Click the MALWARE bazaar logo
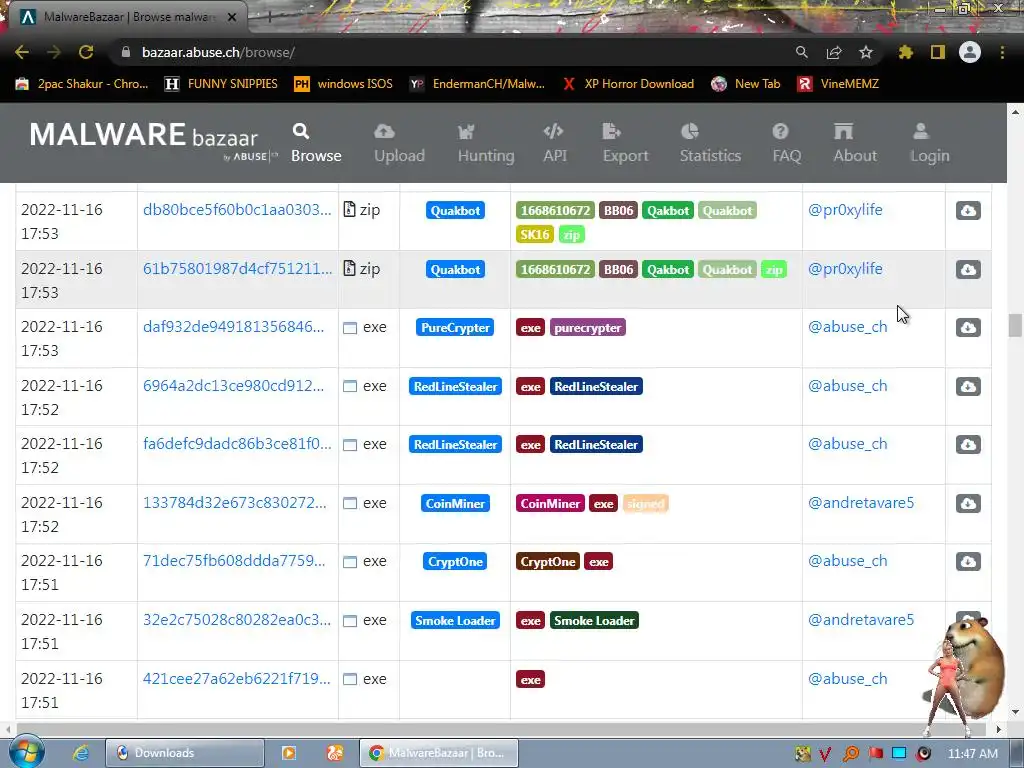Image resolution: width=1024 pixels, height=768 pixels. click(153, 140)
